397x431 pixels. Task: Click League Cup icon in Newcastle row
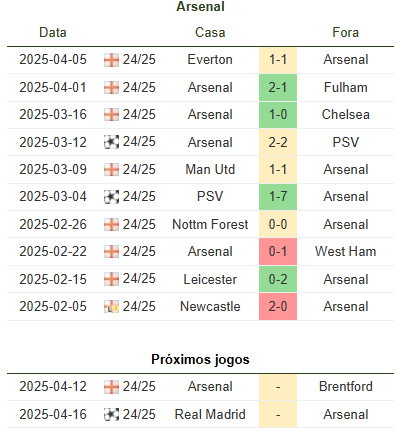click(x=111, y=307)
